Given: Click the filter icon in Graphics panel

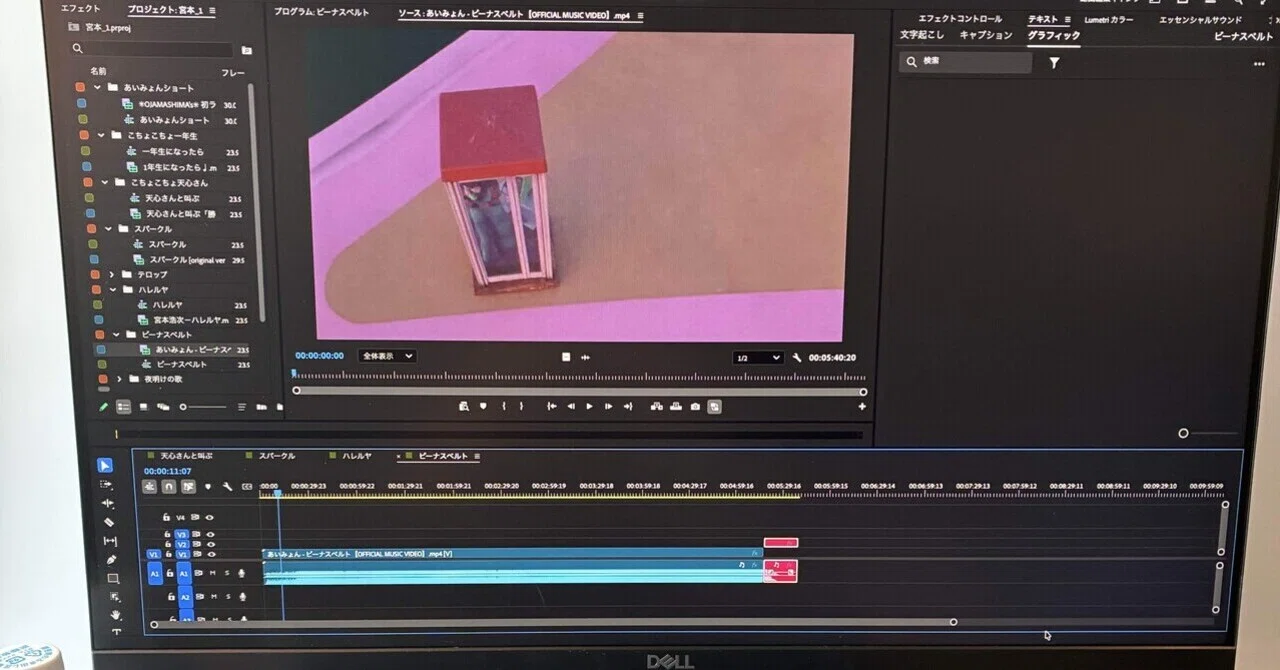Looking at the screenshot, I should click(1054, 62).
